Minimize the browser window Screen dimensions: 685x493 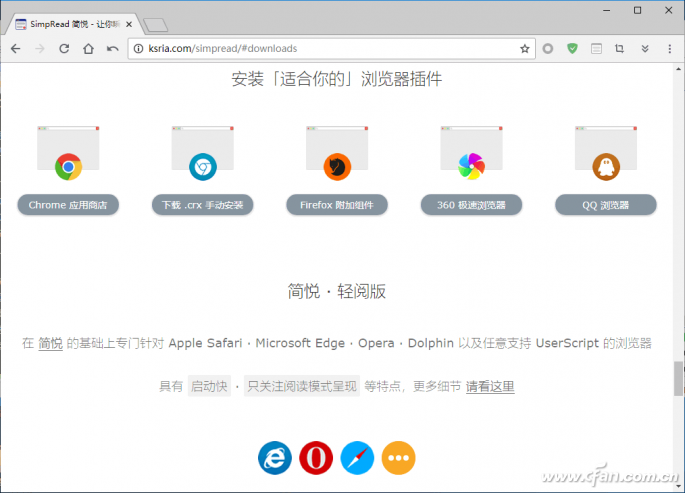coord(606,10)
